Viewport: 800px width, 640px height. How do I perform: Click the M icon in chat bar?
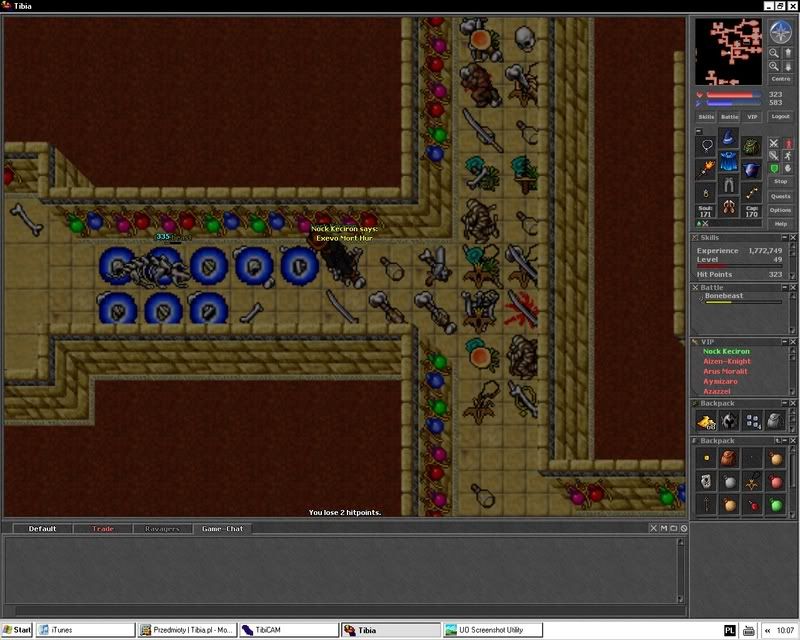(664, 529)
